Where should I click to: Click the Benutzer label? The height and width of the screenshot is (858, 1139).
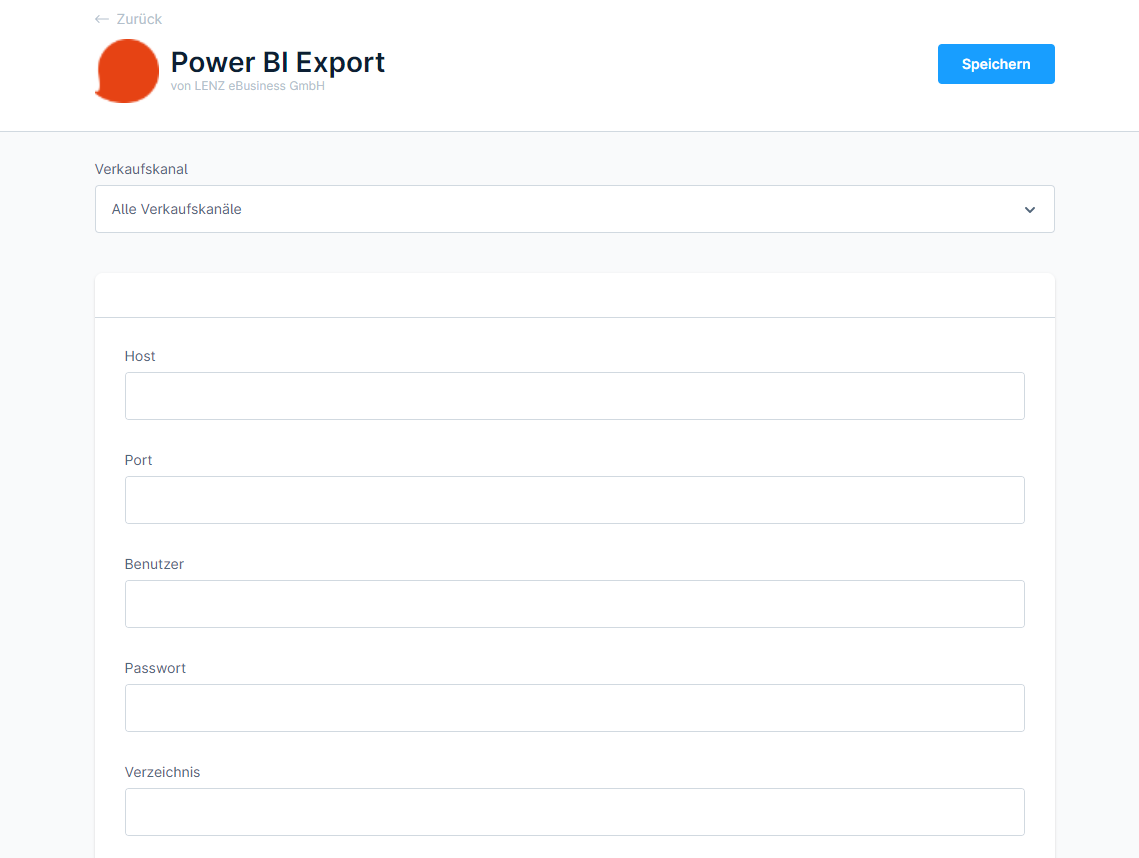click(x=154, y=564)
